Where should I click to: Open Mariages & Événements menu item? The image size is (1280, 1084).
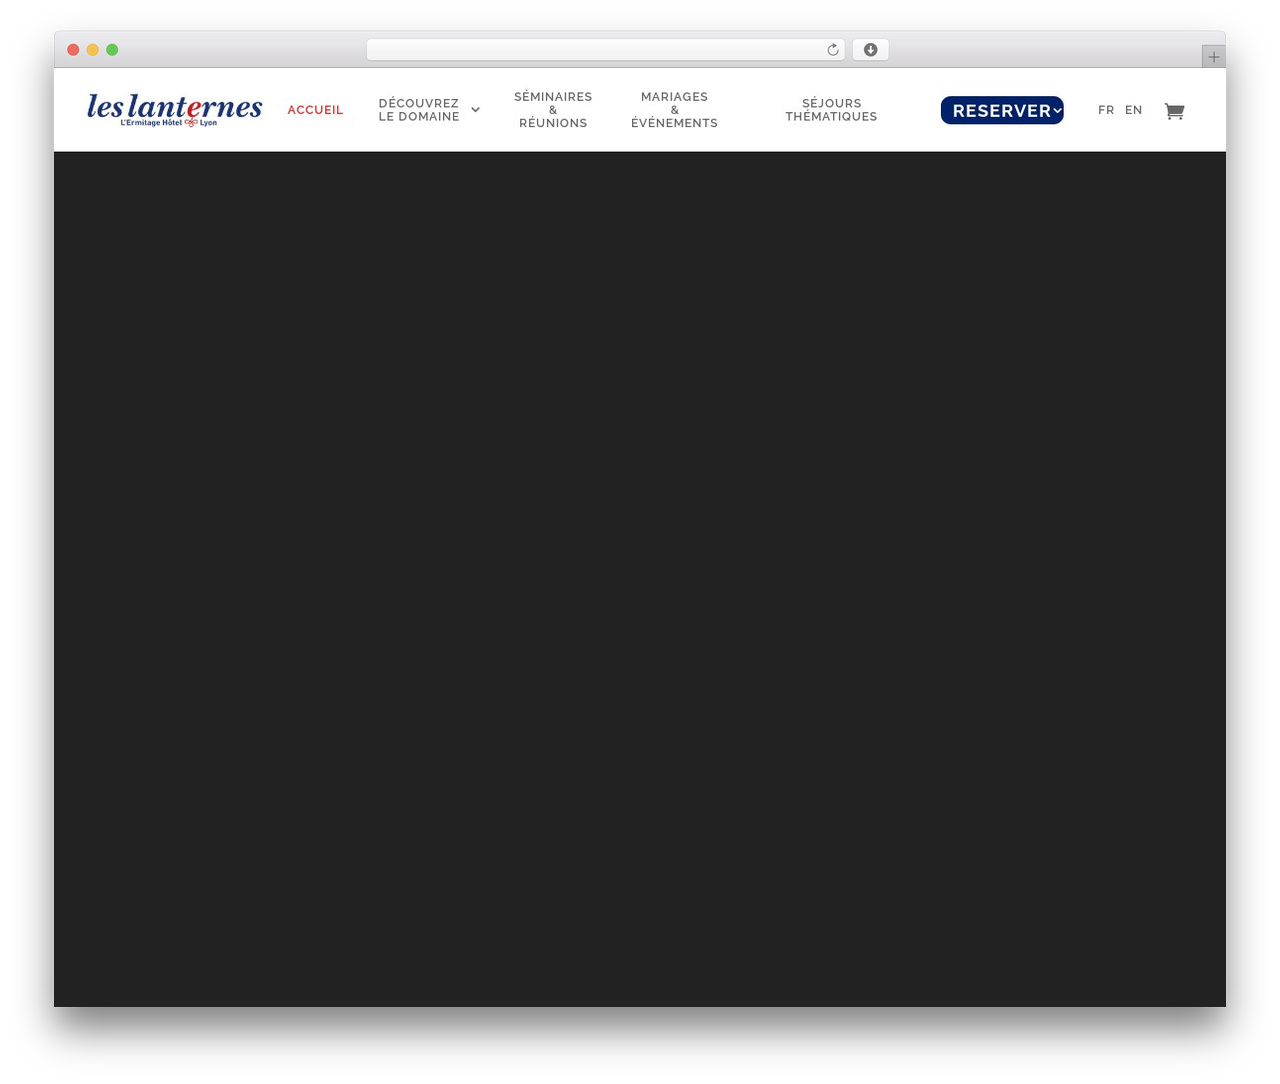click(x=674, y=110)
